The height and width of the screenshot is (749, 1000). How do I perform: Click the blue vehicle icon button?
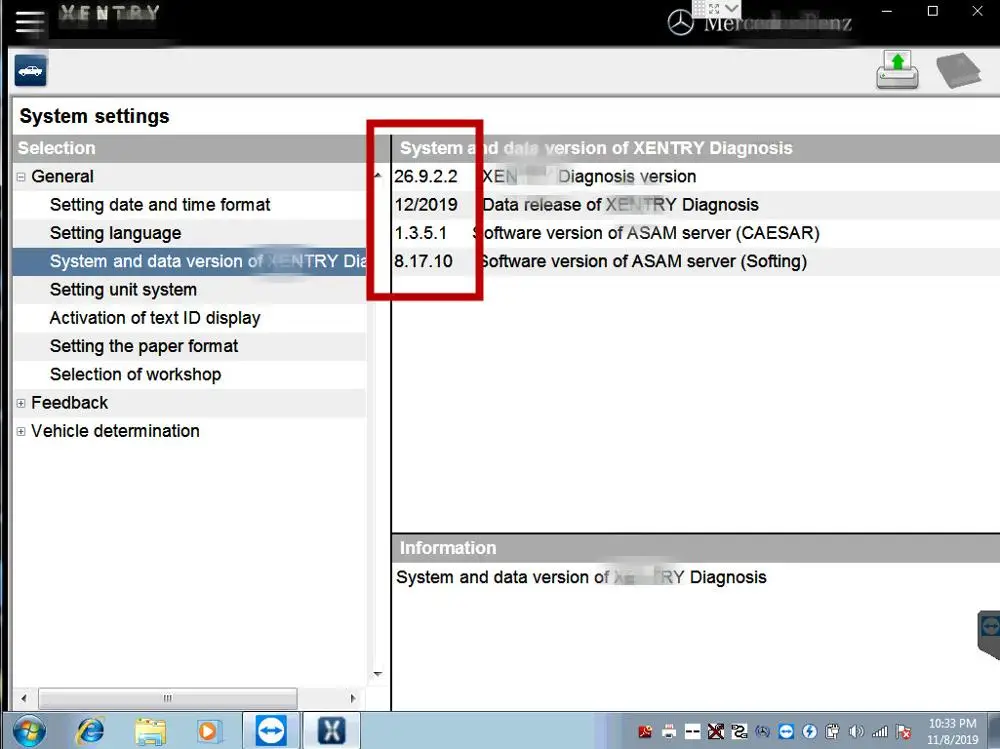tap(31, 70)
